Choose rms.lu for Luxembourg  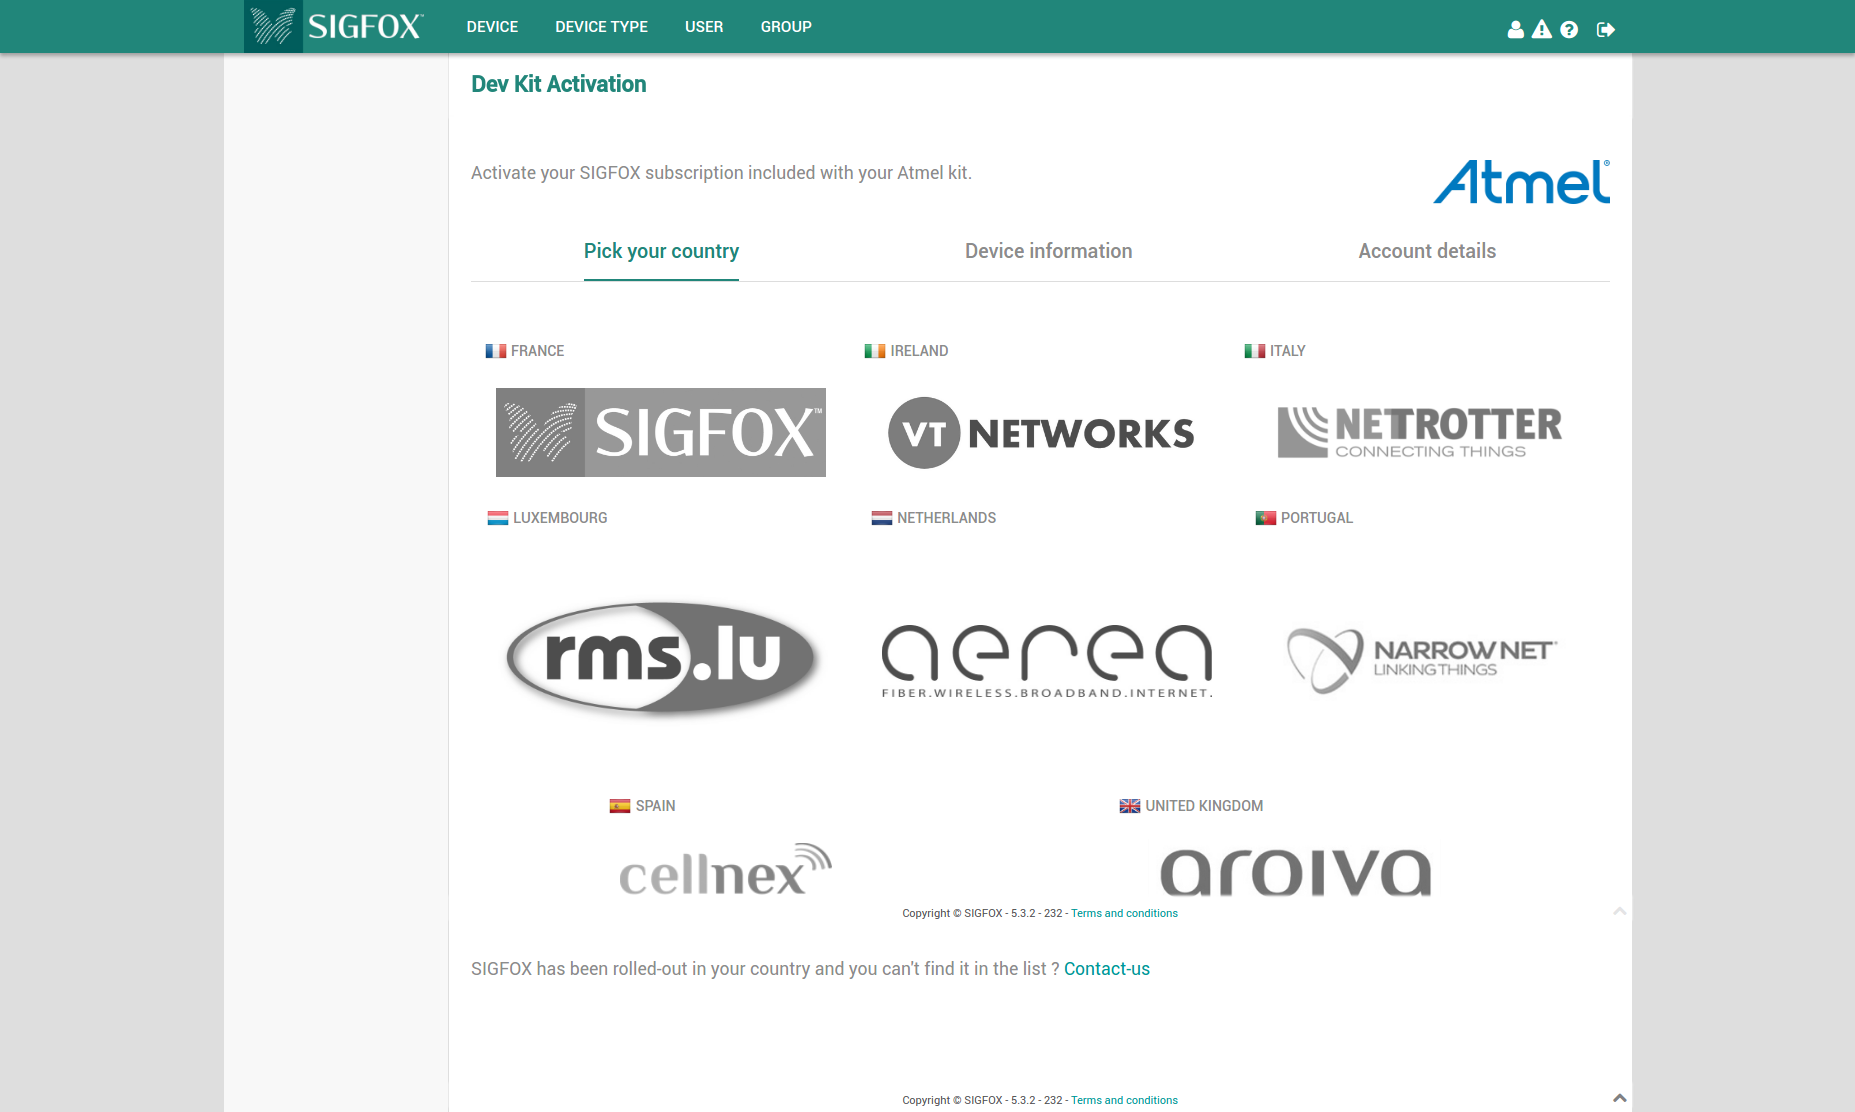(662, 657)
